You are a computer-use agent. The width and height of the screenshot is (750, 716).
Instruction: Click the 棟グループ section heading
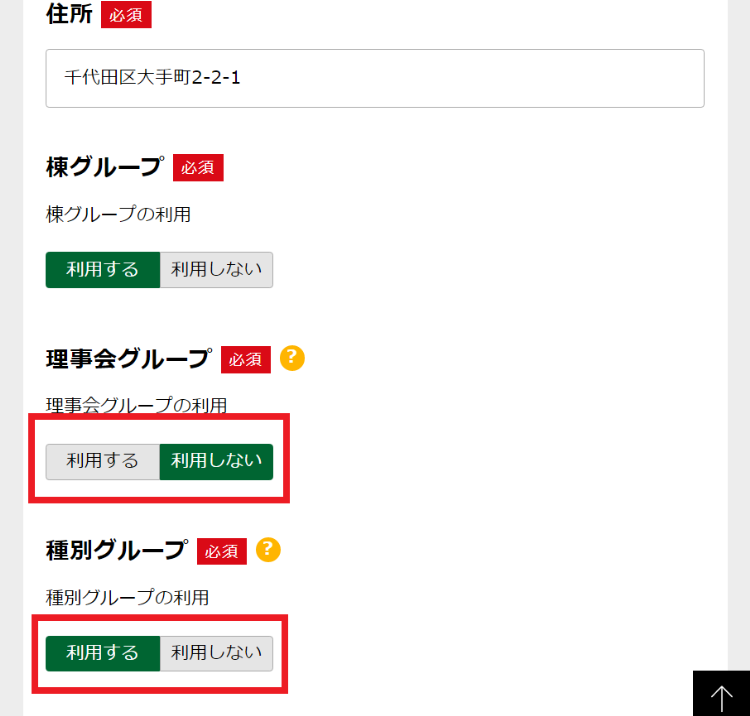(104, 167)
